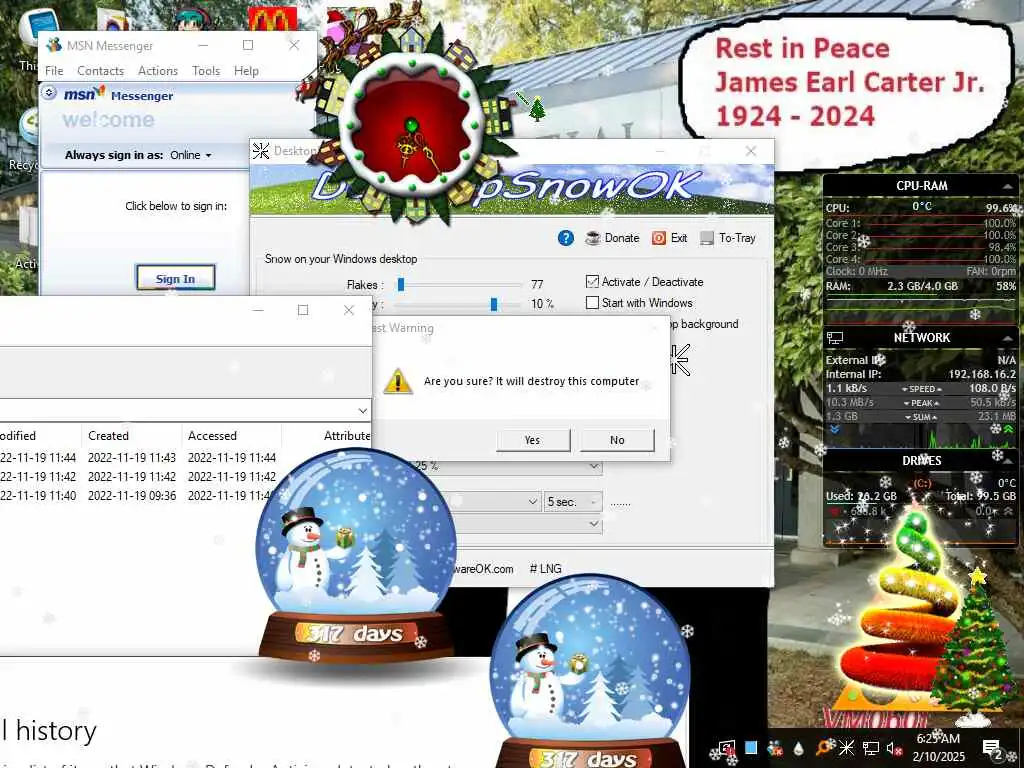
Task: Click the Christmas wreath clock widget
Action: pyautogui.click(x=412, y=124)
